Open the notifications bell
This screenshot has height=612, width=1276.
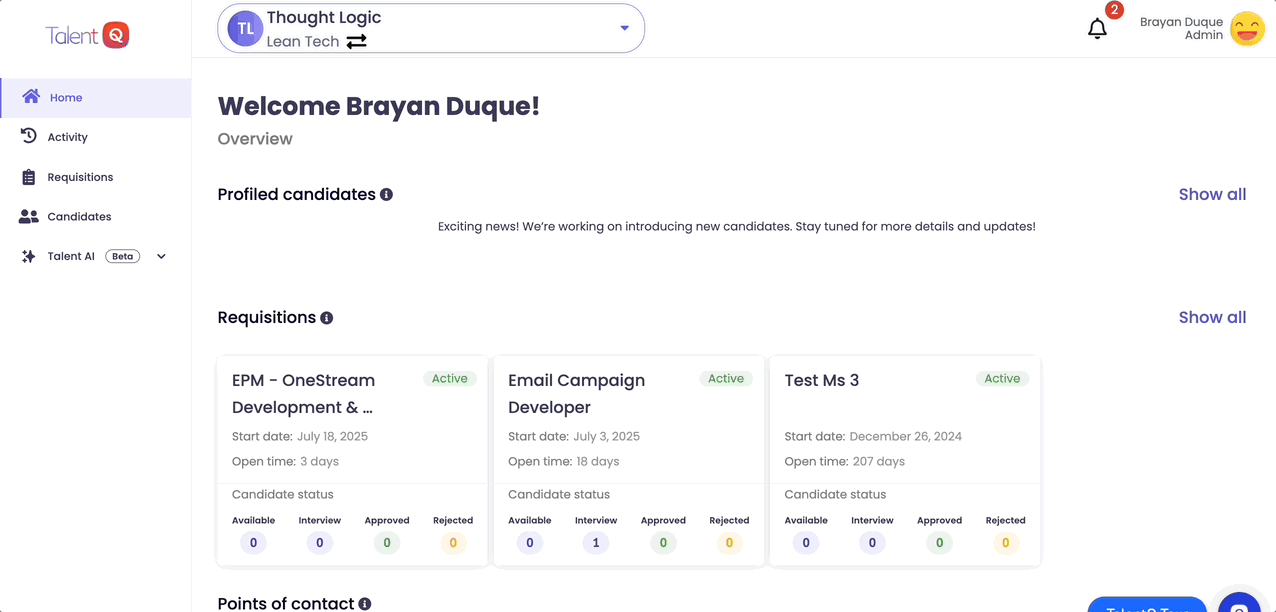click(x=1097, y=29)
